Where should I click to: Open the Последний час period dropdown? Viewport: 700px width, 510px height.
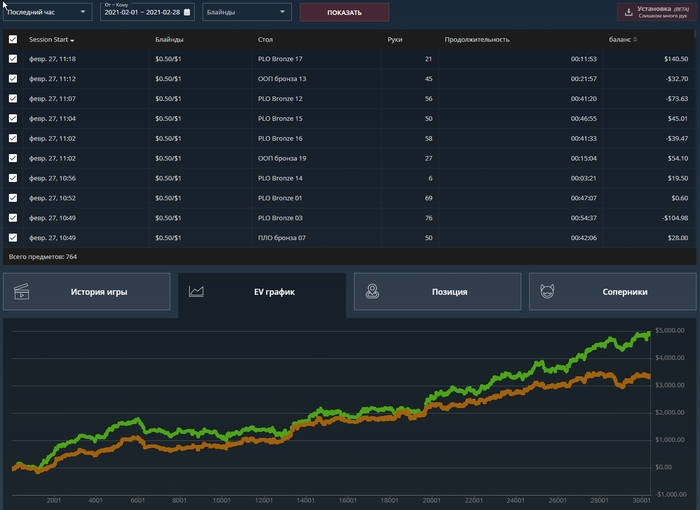[47, 12]
